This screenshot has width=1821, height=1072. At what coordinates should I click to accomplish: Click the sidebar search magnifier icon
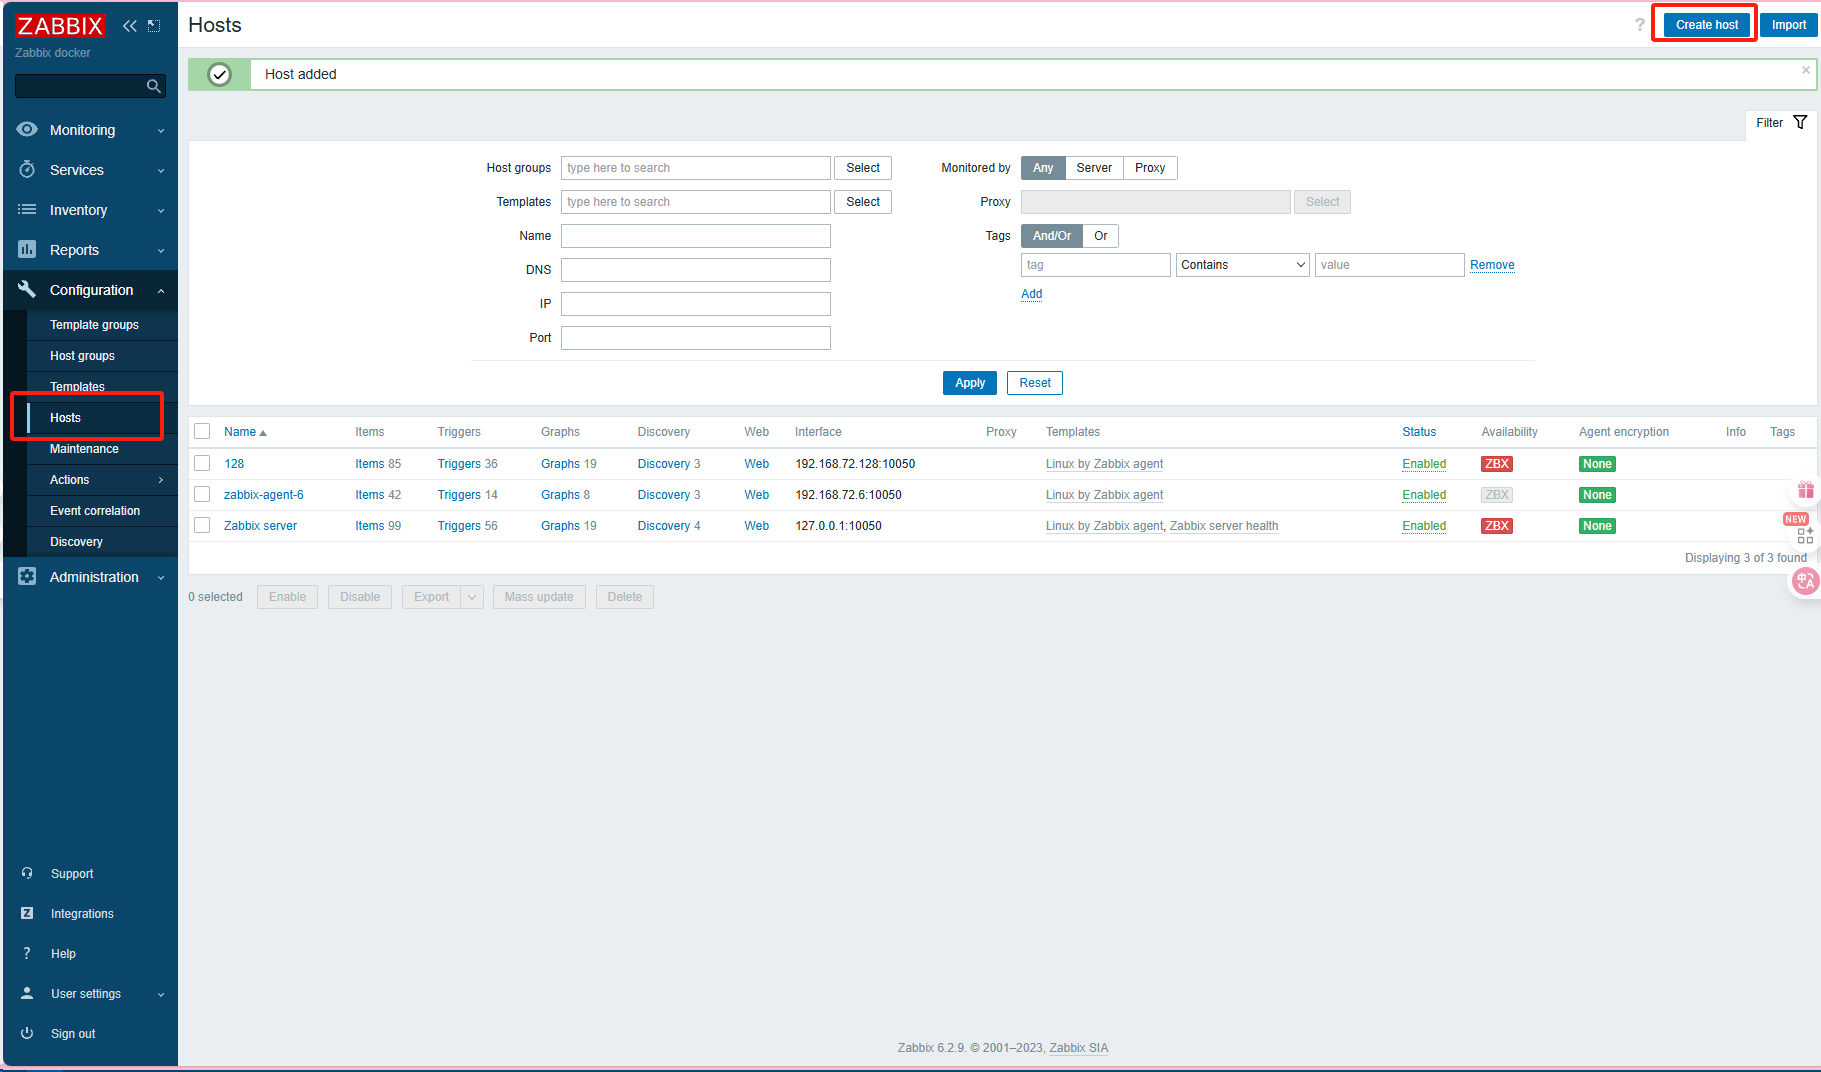[153, 86]
